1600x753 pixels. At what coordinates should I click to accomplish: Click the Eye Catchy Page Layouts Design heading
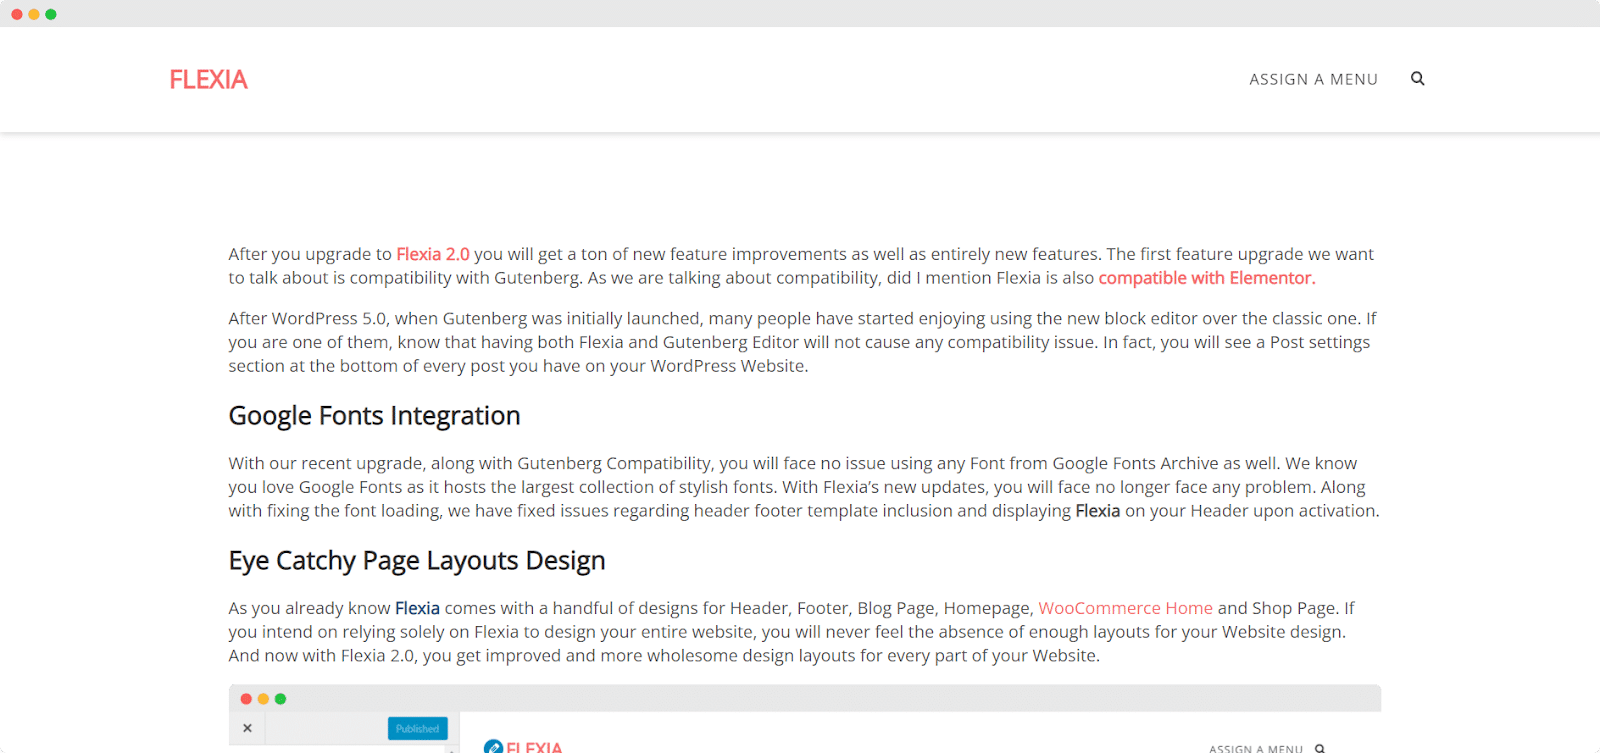tap(417, 561)
